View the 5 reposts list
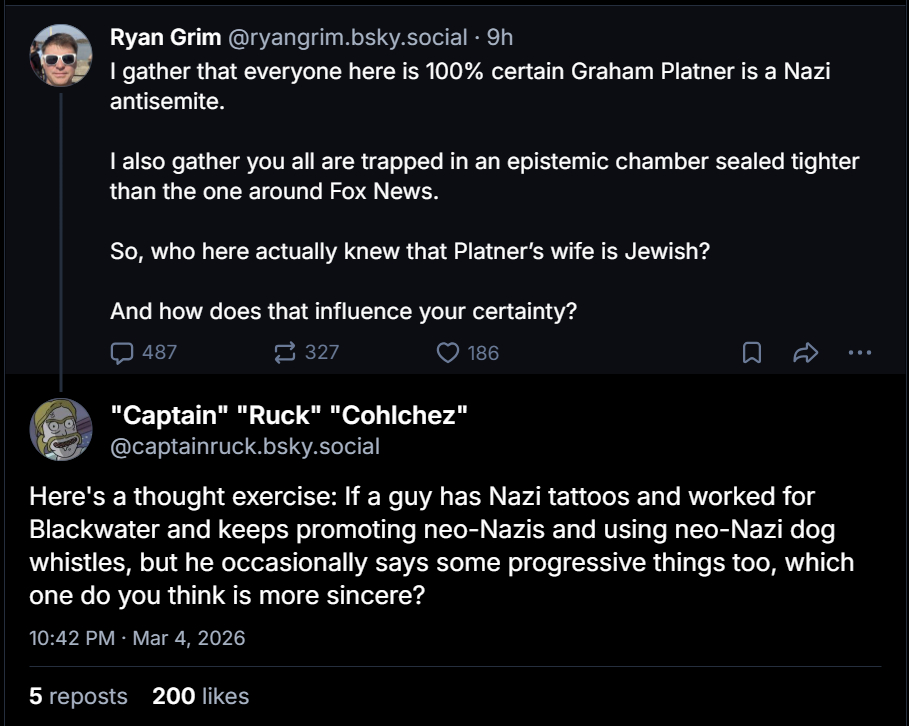The height and width of the screenshot is (726, 909). [x=78, y=696]
